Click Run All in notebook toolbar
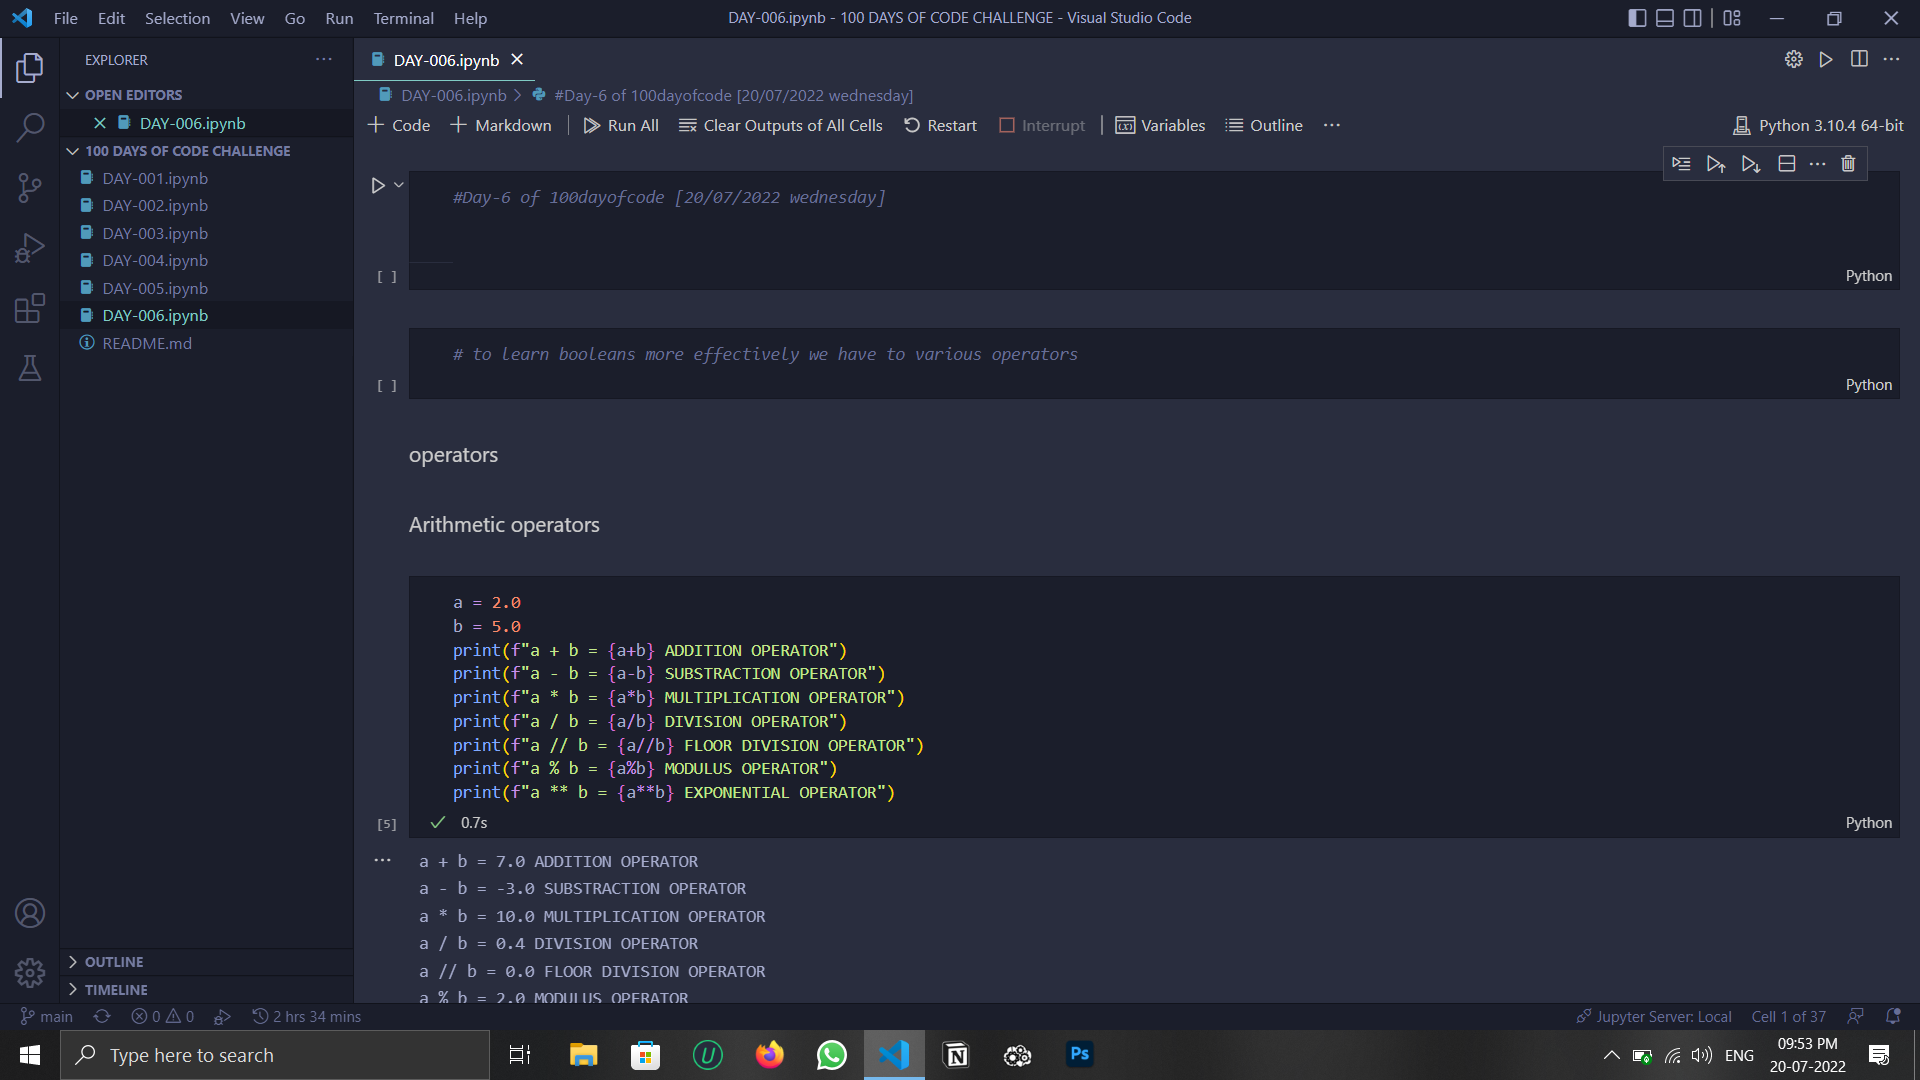1920x1080 pixels. [x=621, y=125]
